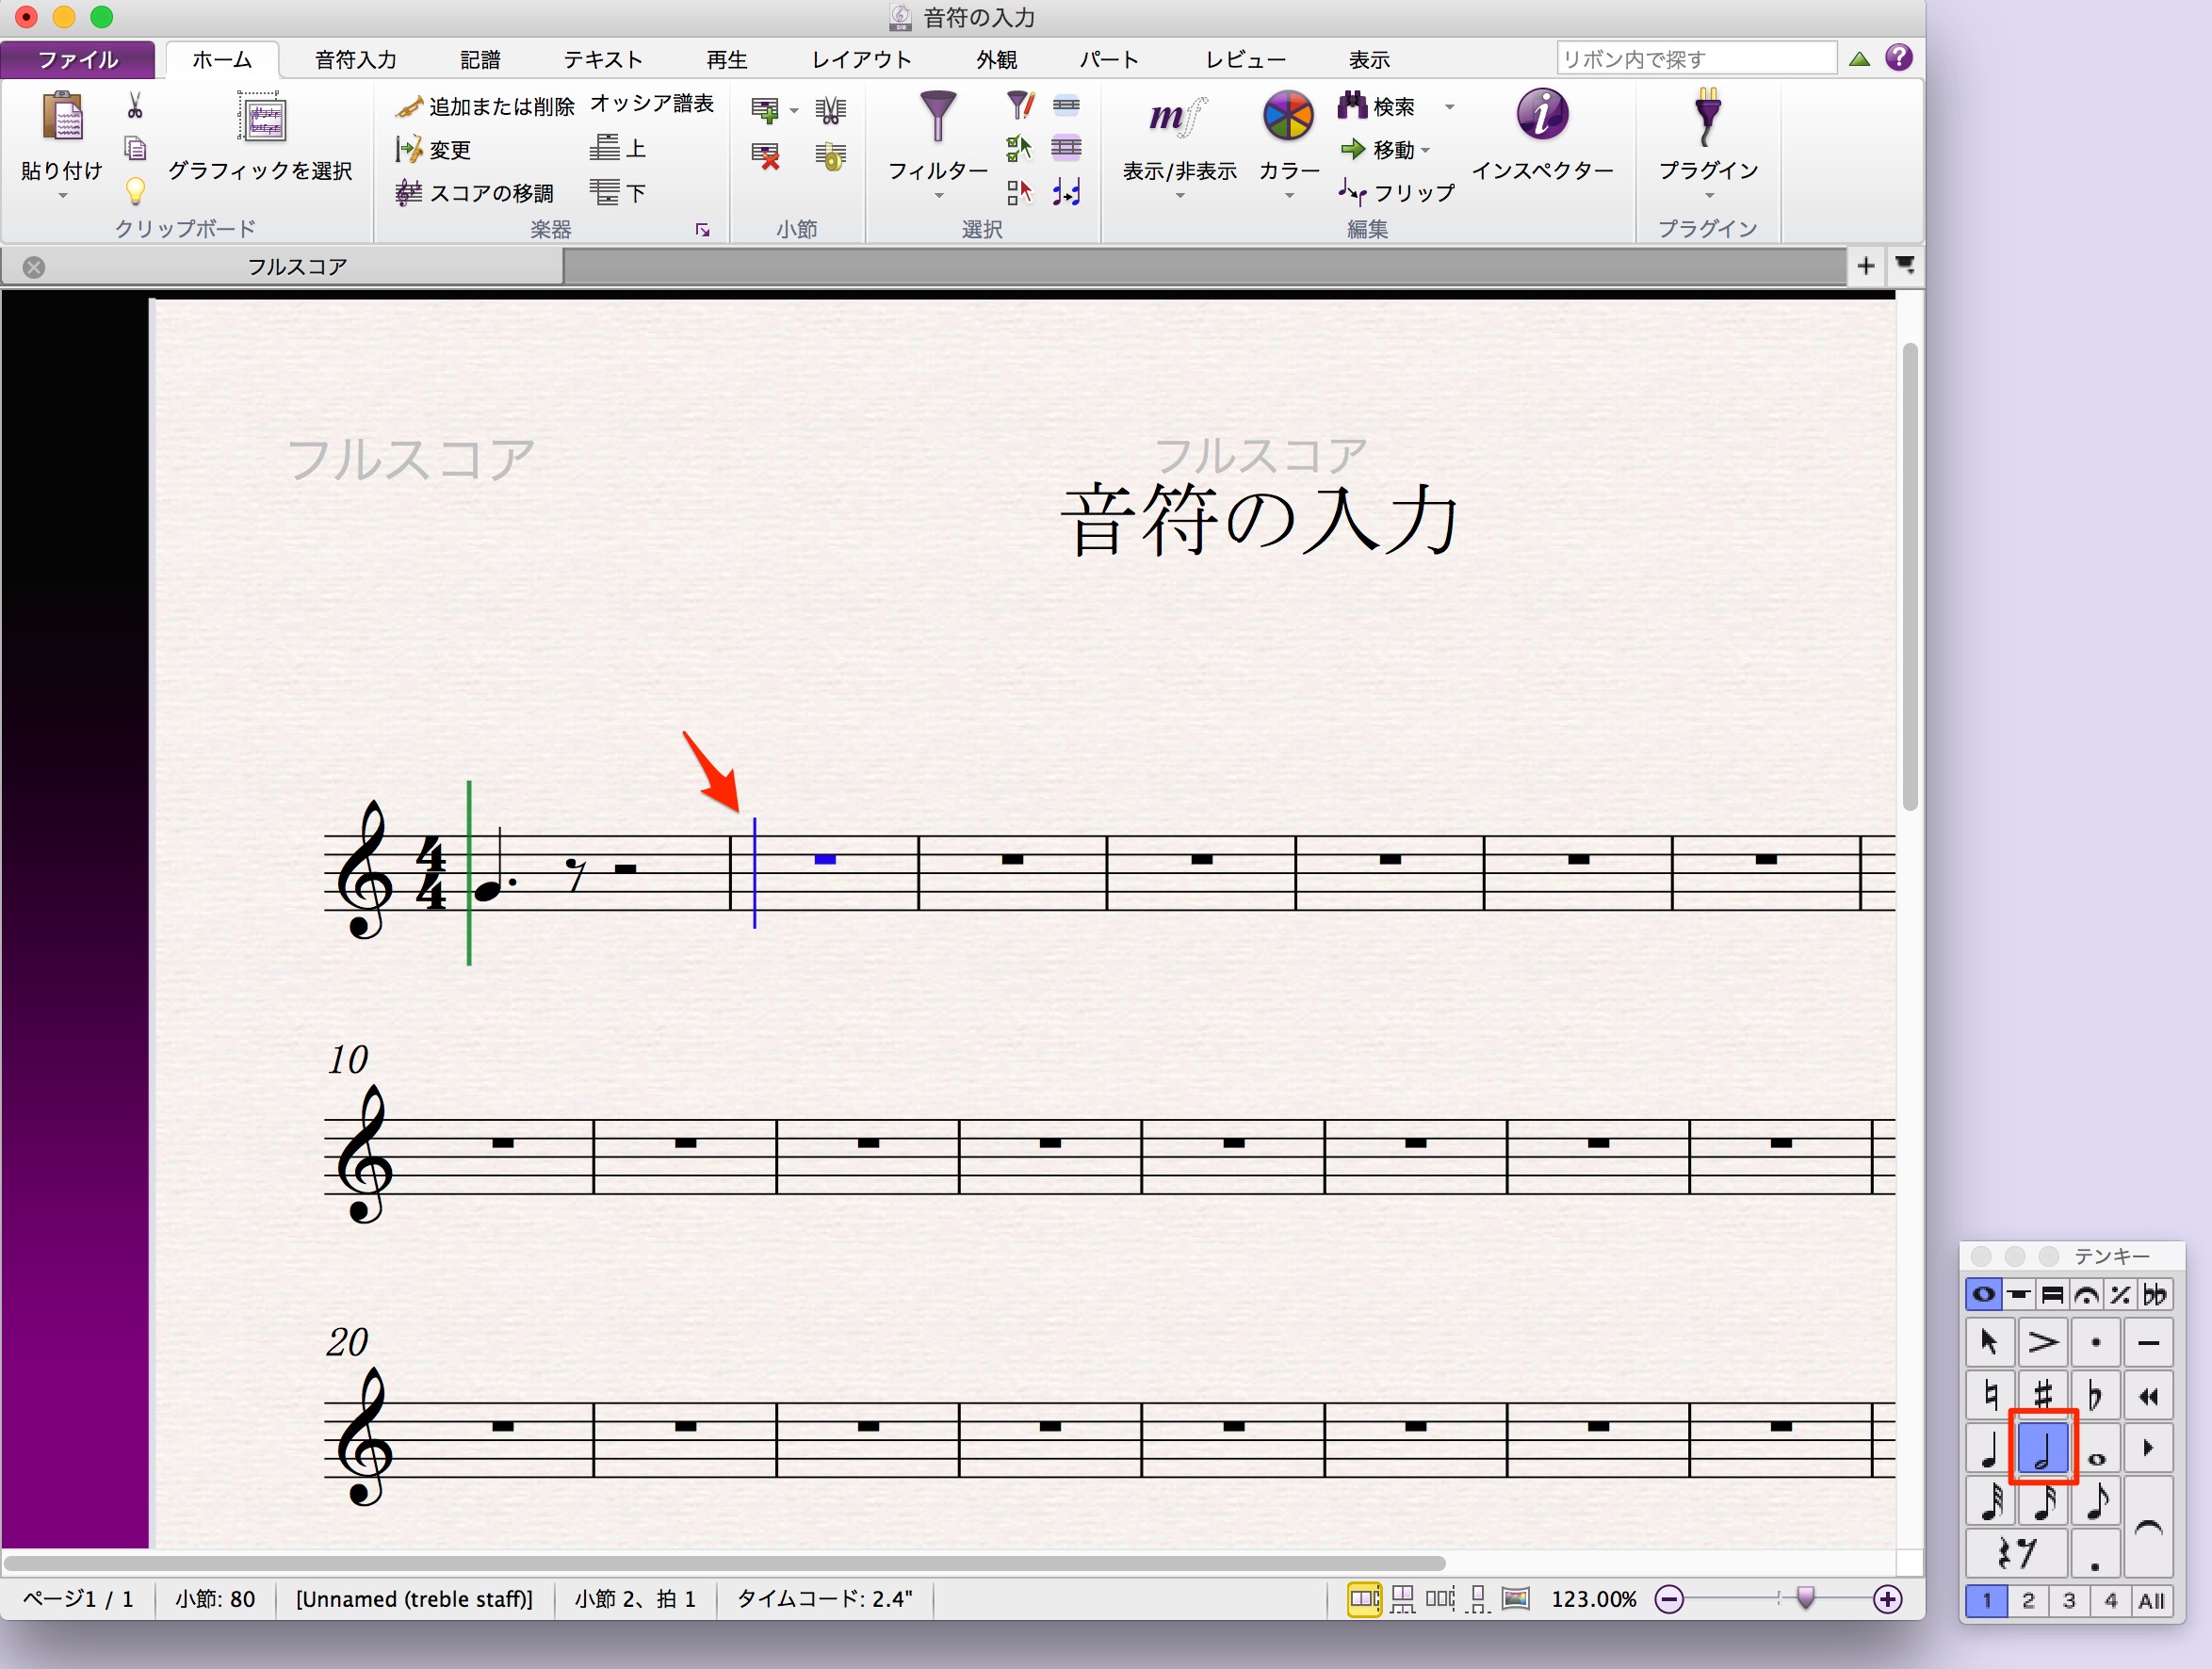
Task: Expand the Hide or Show dropdown arrow
Action: click(1179, 196)
